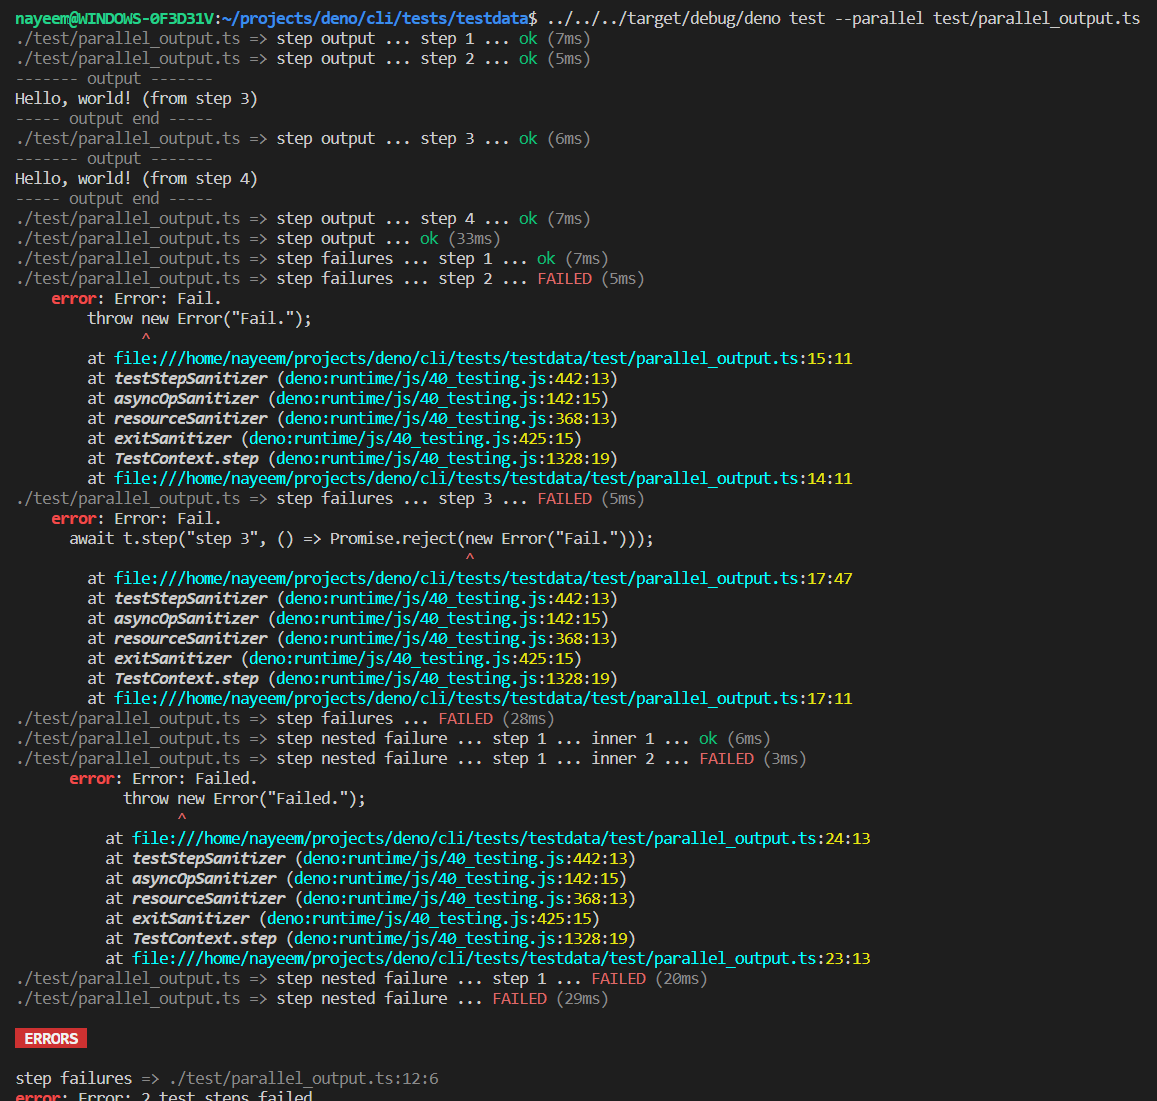1157x1101 pixels.
Task: Click the nayeem@WINDOWS-0F3D31V prompt text
Action: pyautogui.click(x=114, y=18)
